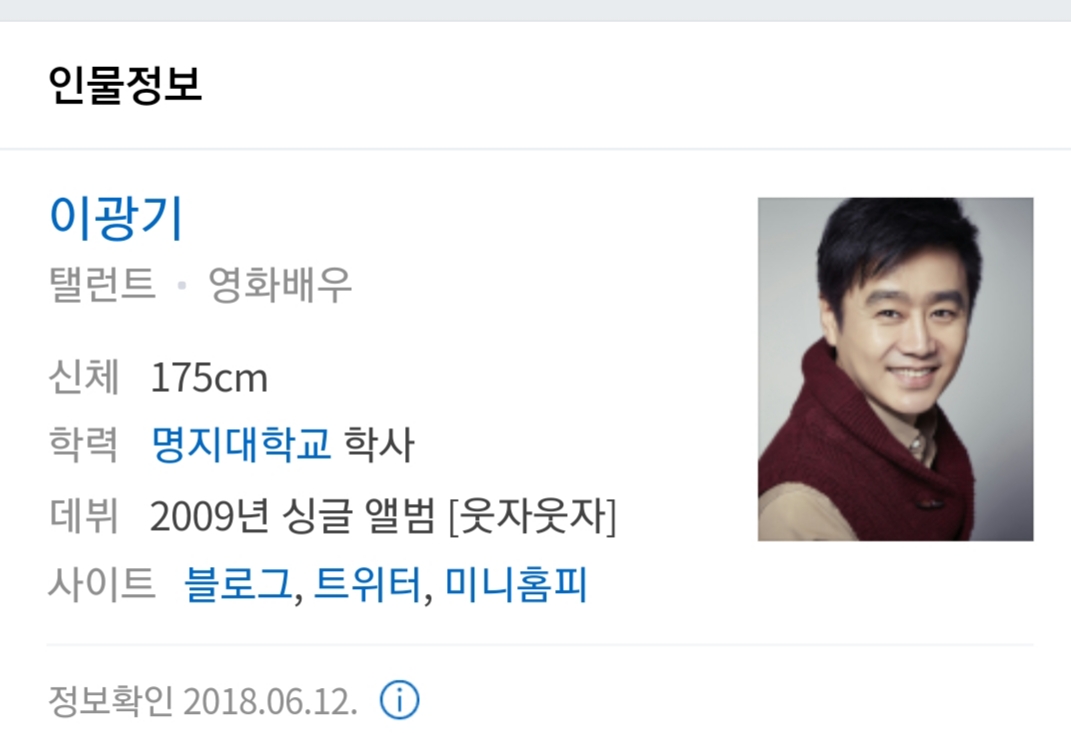Open the 이광기 name link

click(x=115, y=217)
